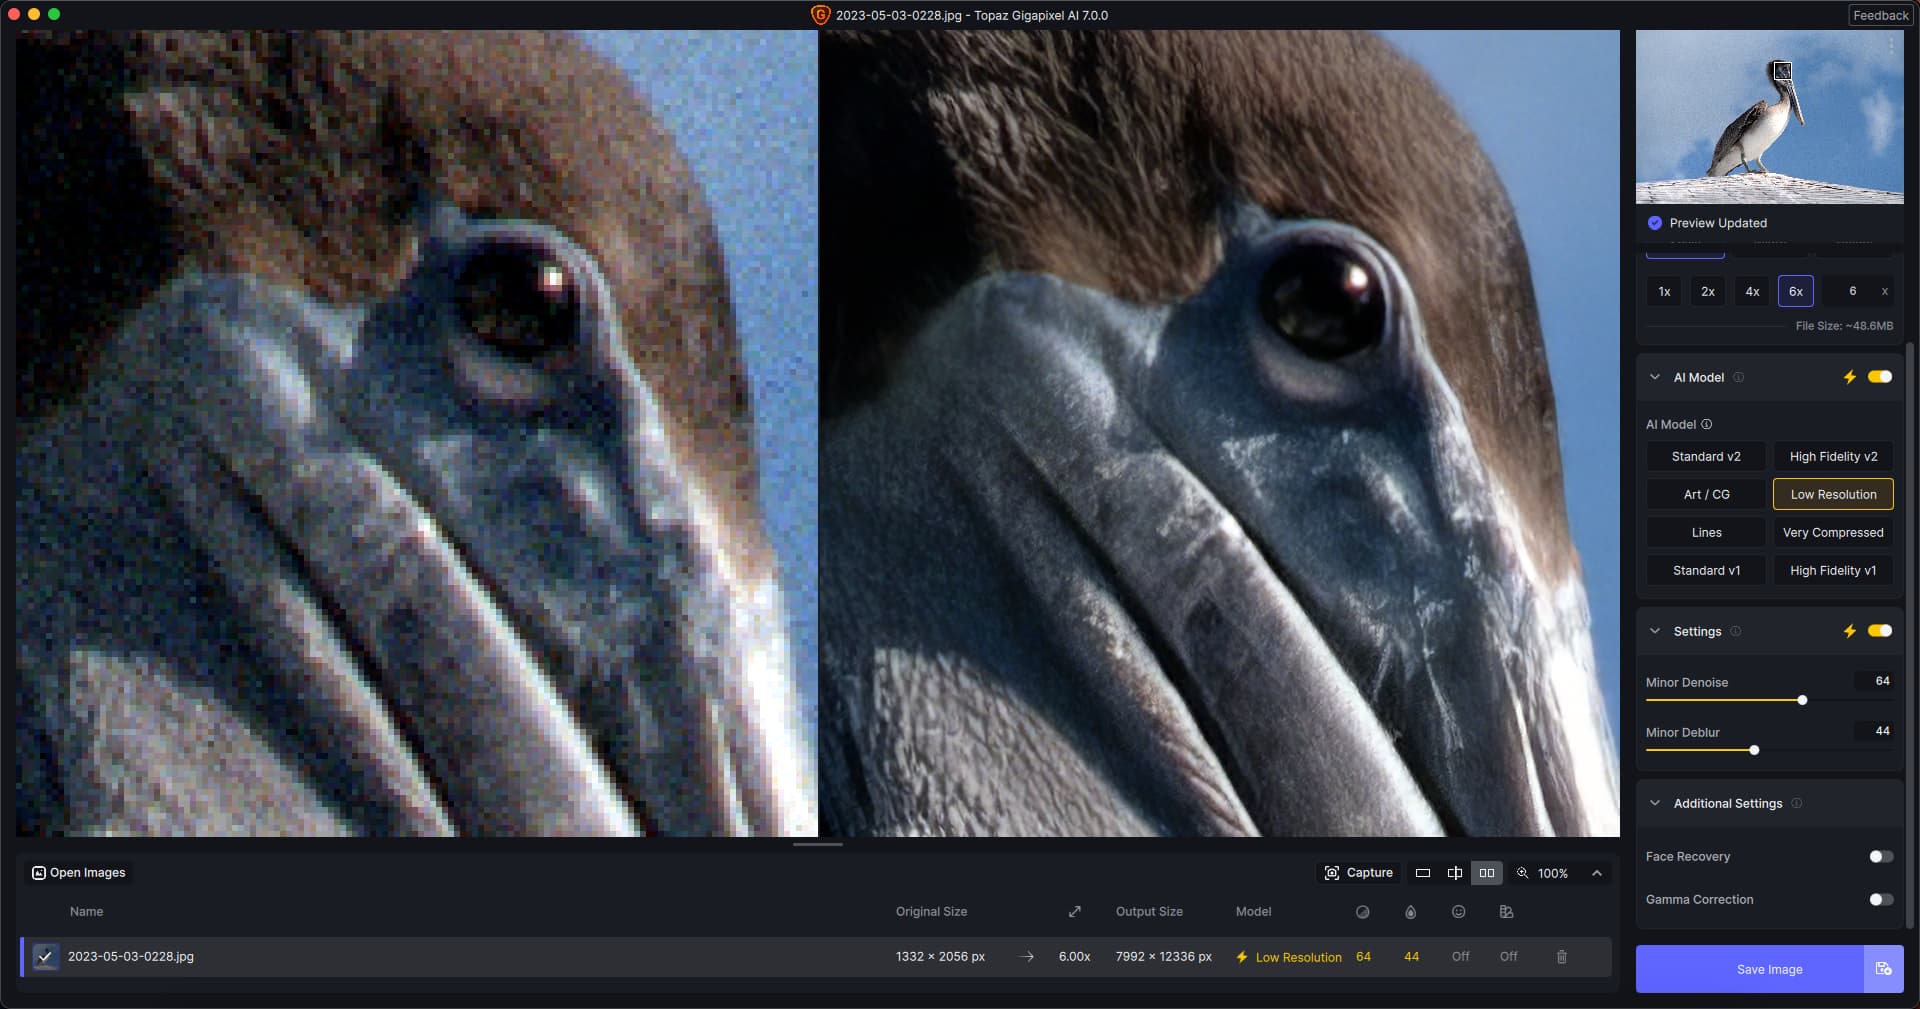Select side-by-side view layout
This screenshot has width=1920, height=1009.
tap(1487, 873)
